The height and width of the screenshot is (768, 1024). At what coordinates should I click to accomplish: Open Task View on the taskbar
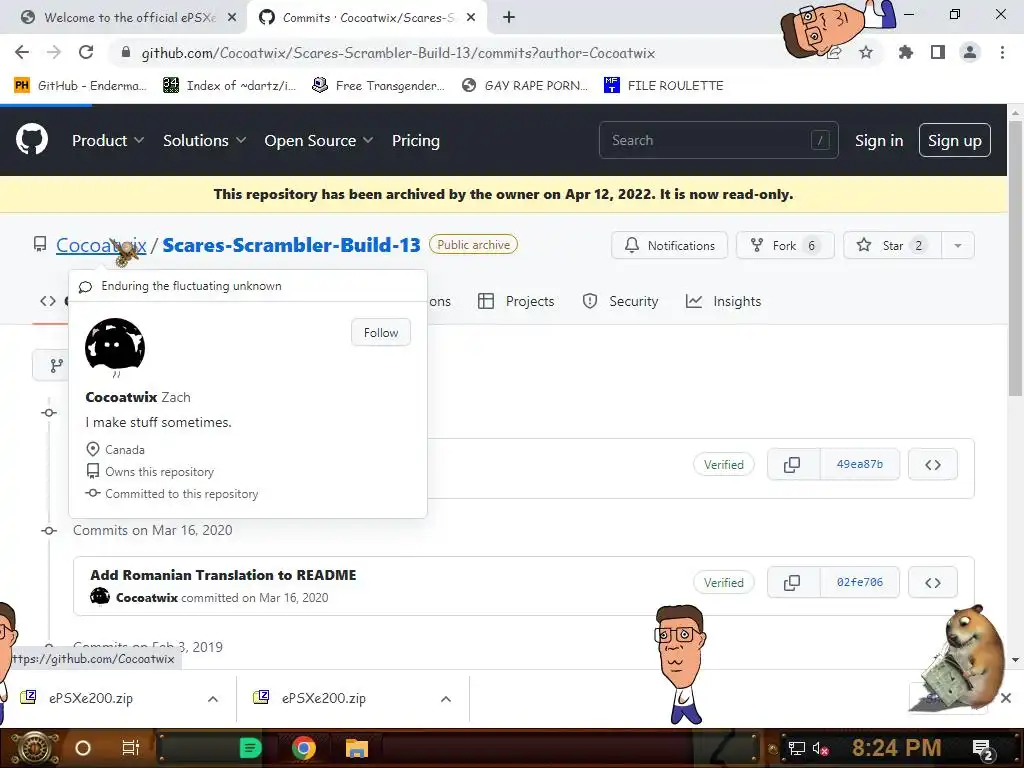pos(131,748)
